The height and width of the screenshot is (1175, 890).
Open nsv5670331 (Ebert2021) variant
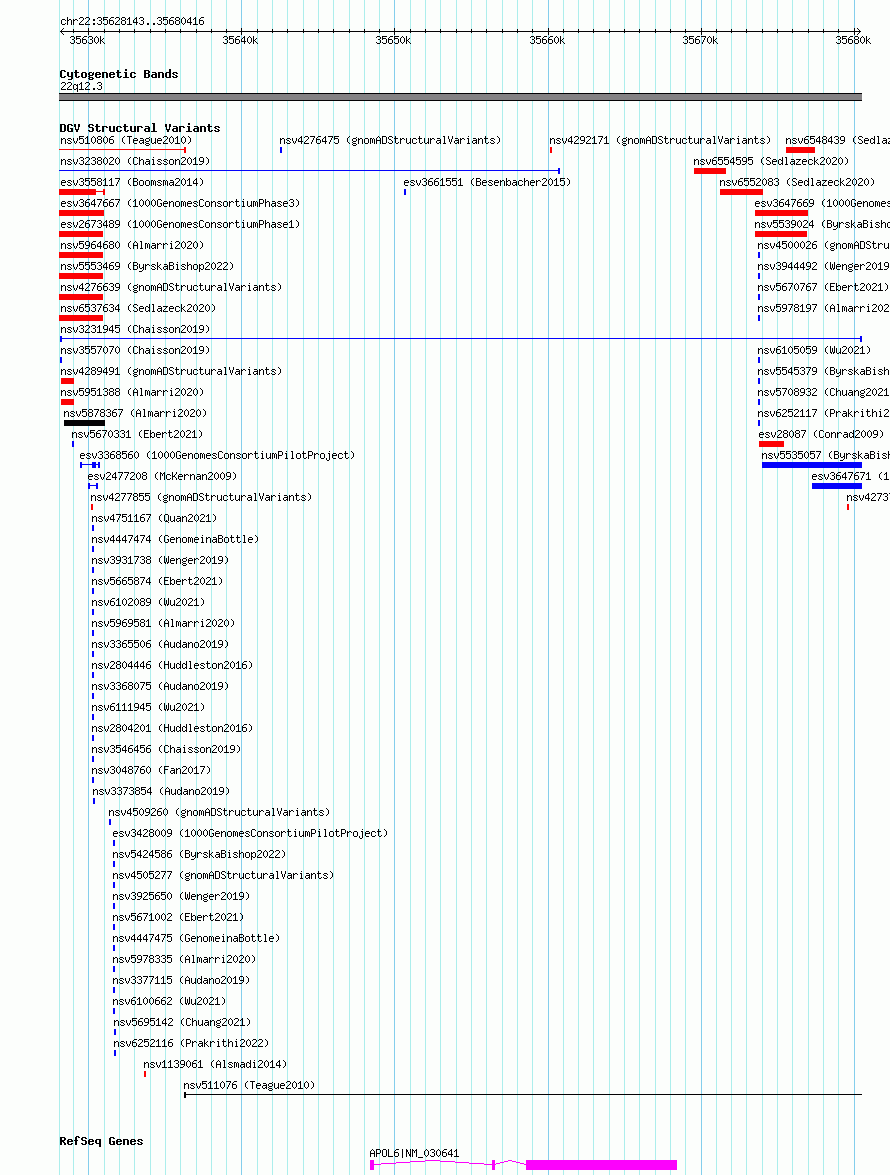tap(137, 434)
